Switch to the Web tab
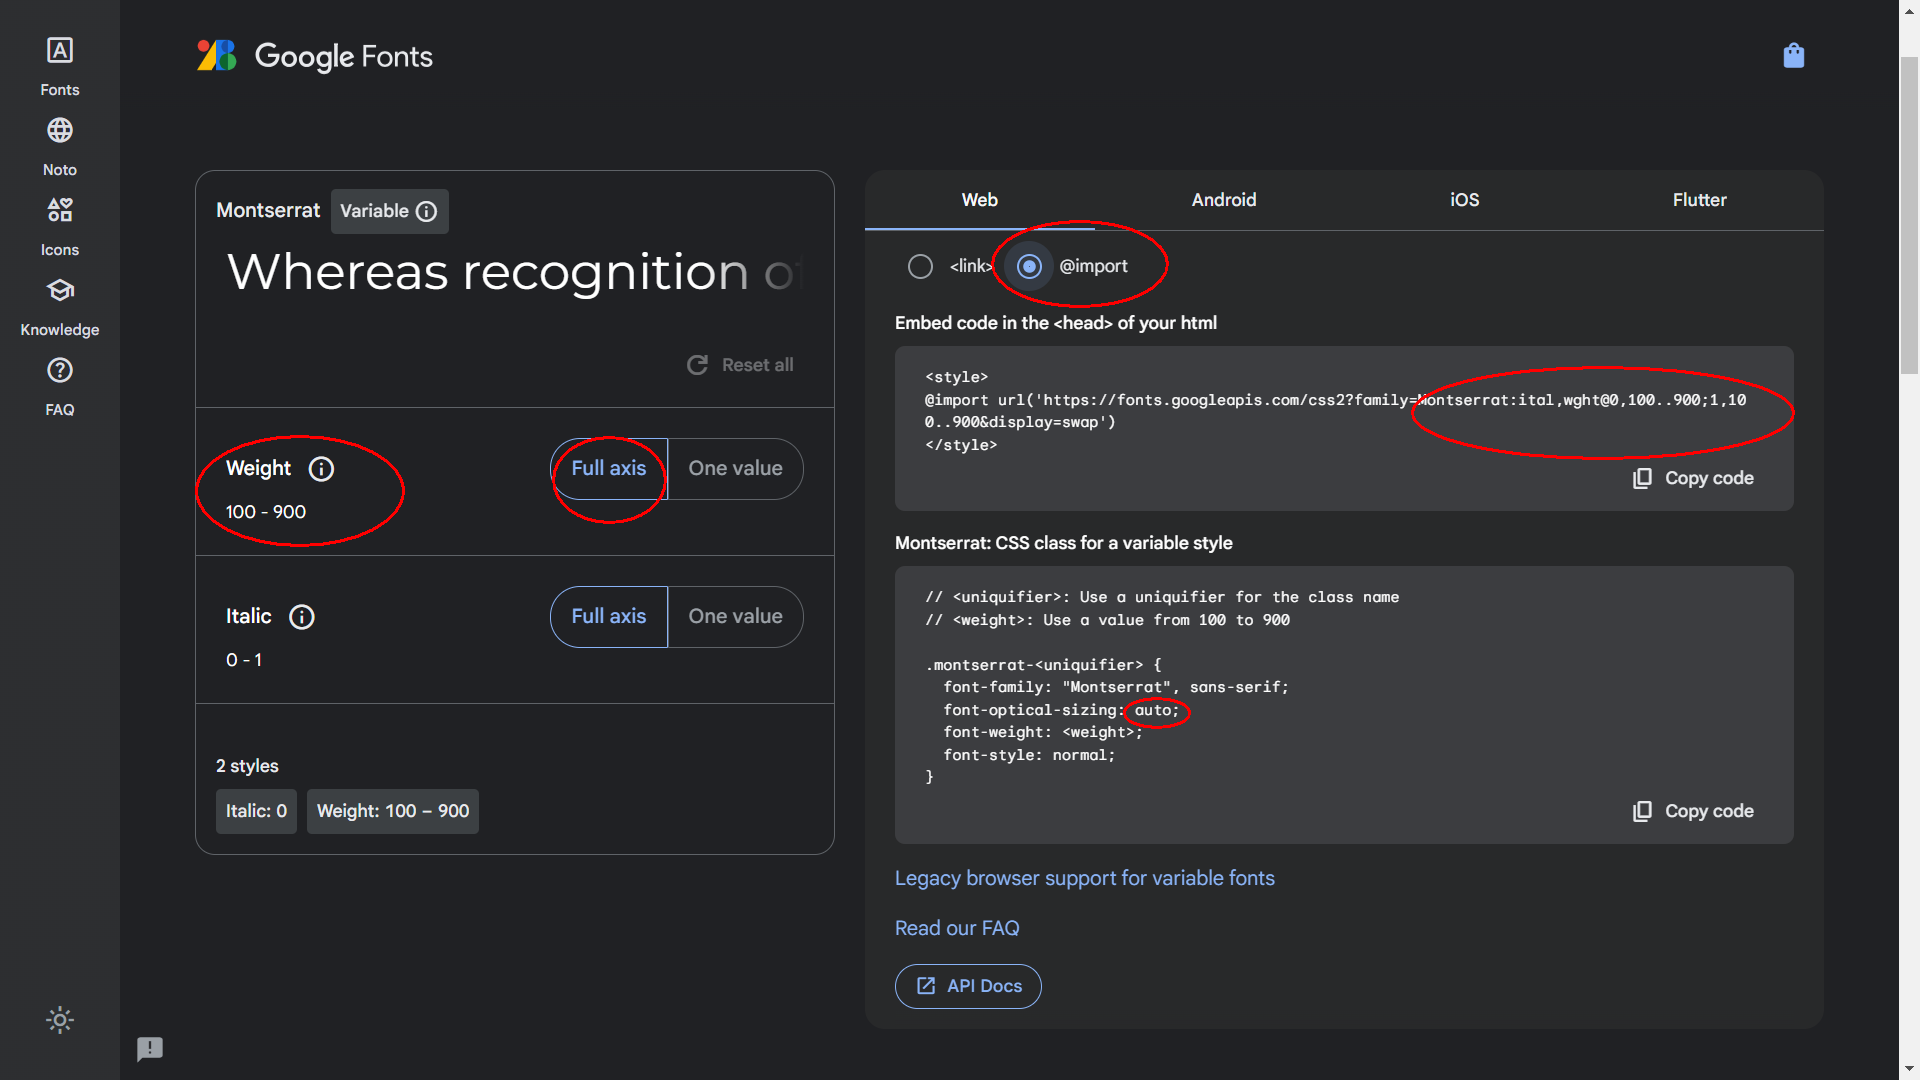The image size is (1920, 1080). tap(980, 200)
